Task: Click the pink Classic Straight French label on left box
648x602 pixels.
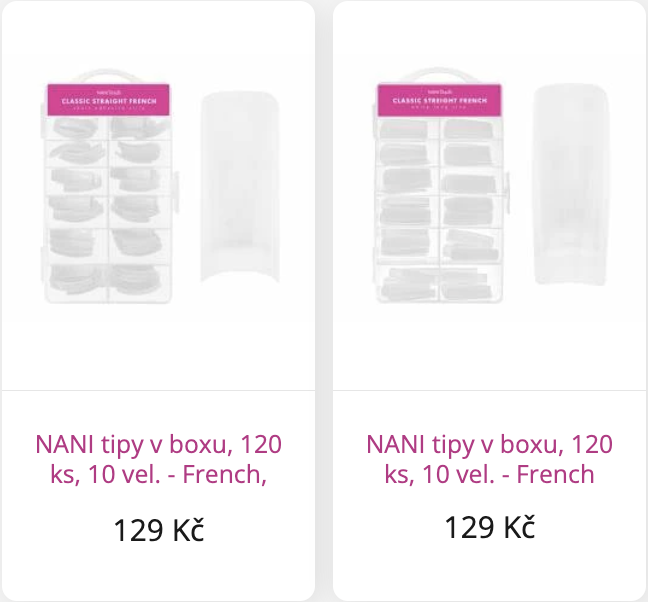Action: (x=108, y=100)
